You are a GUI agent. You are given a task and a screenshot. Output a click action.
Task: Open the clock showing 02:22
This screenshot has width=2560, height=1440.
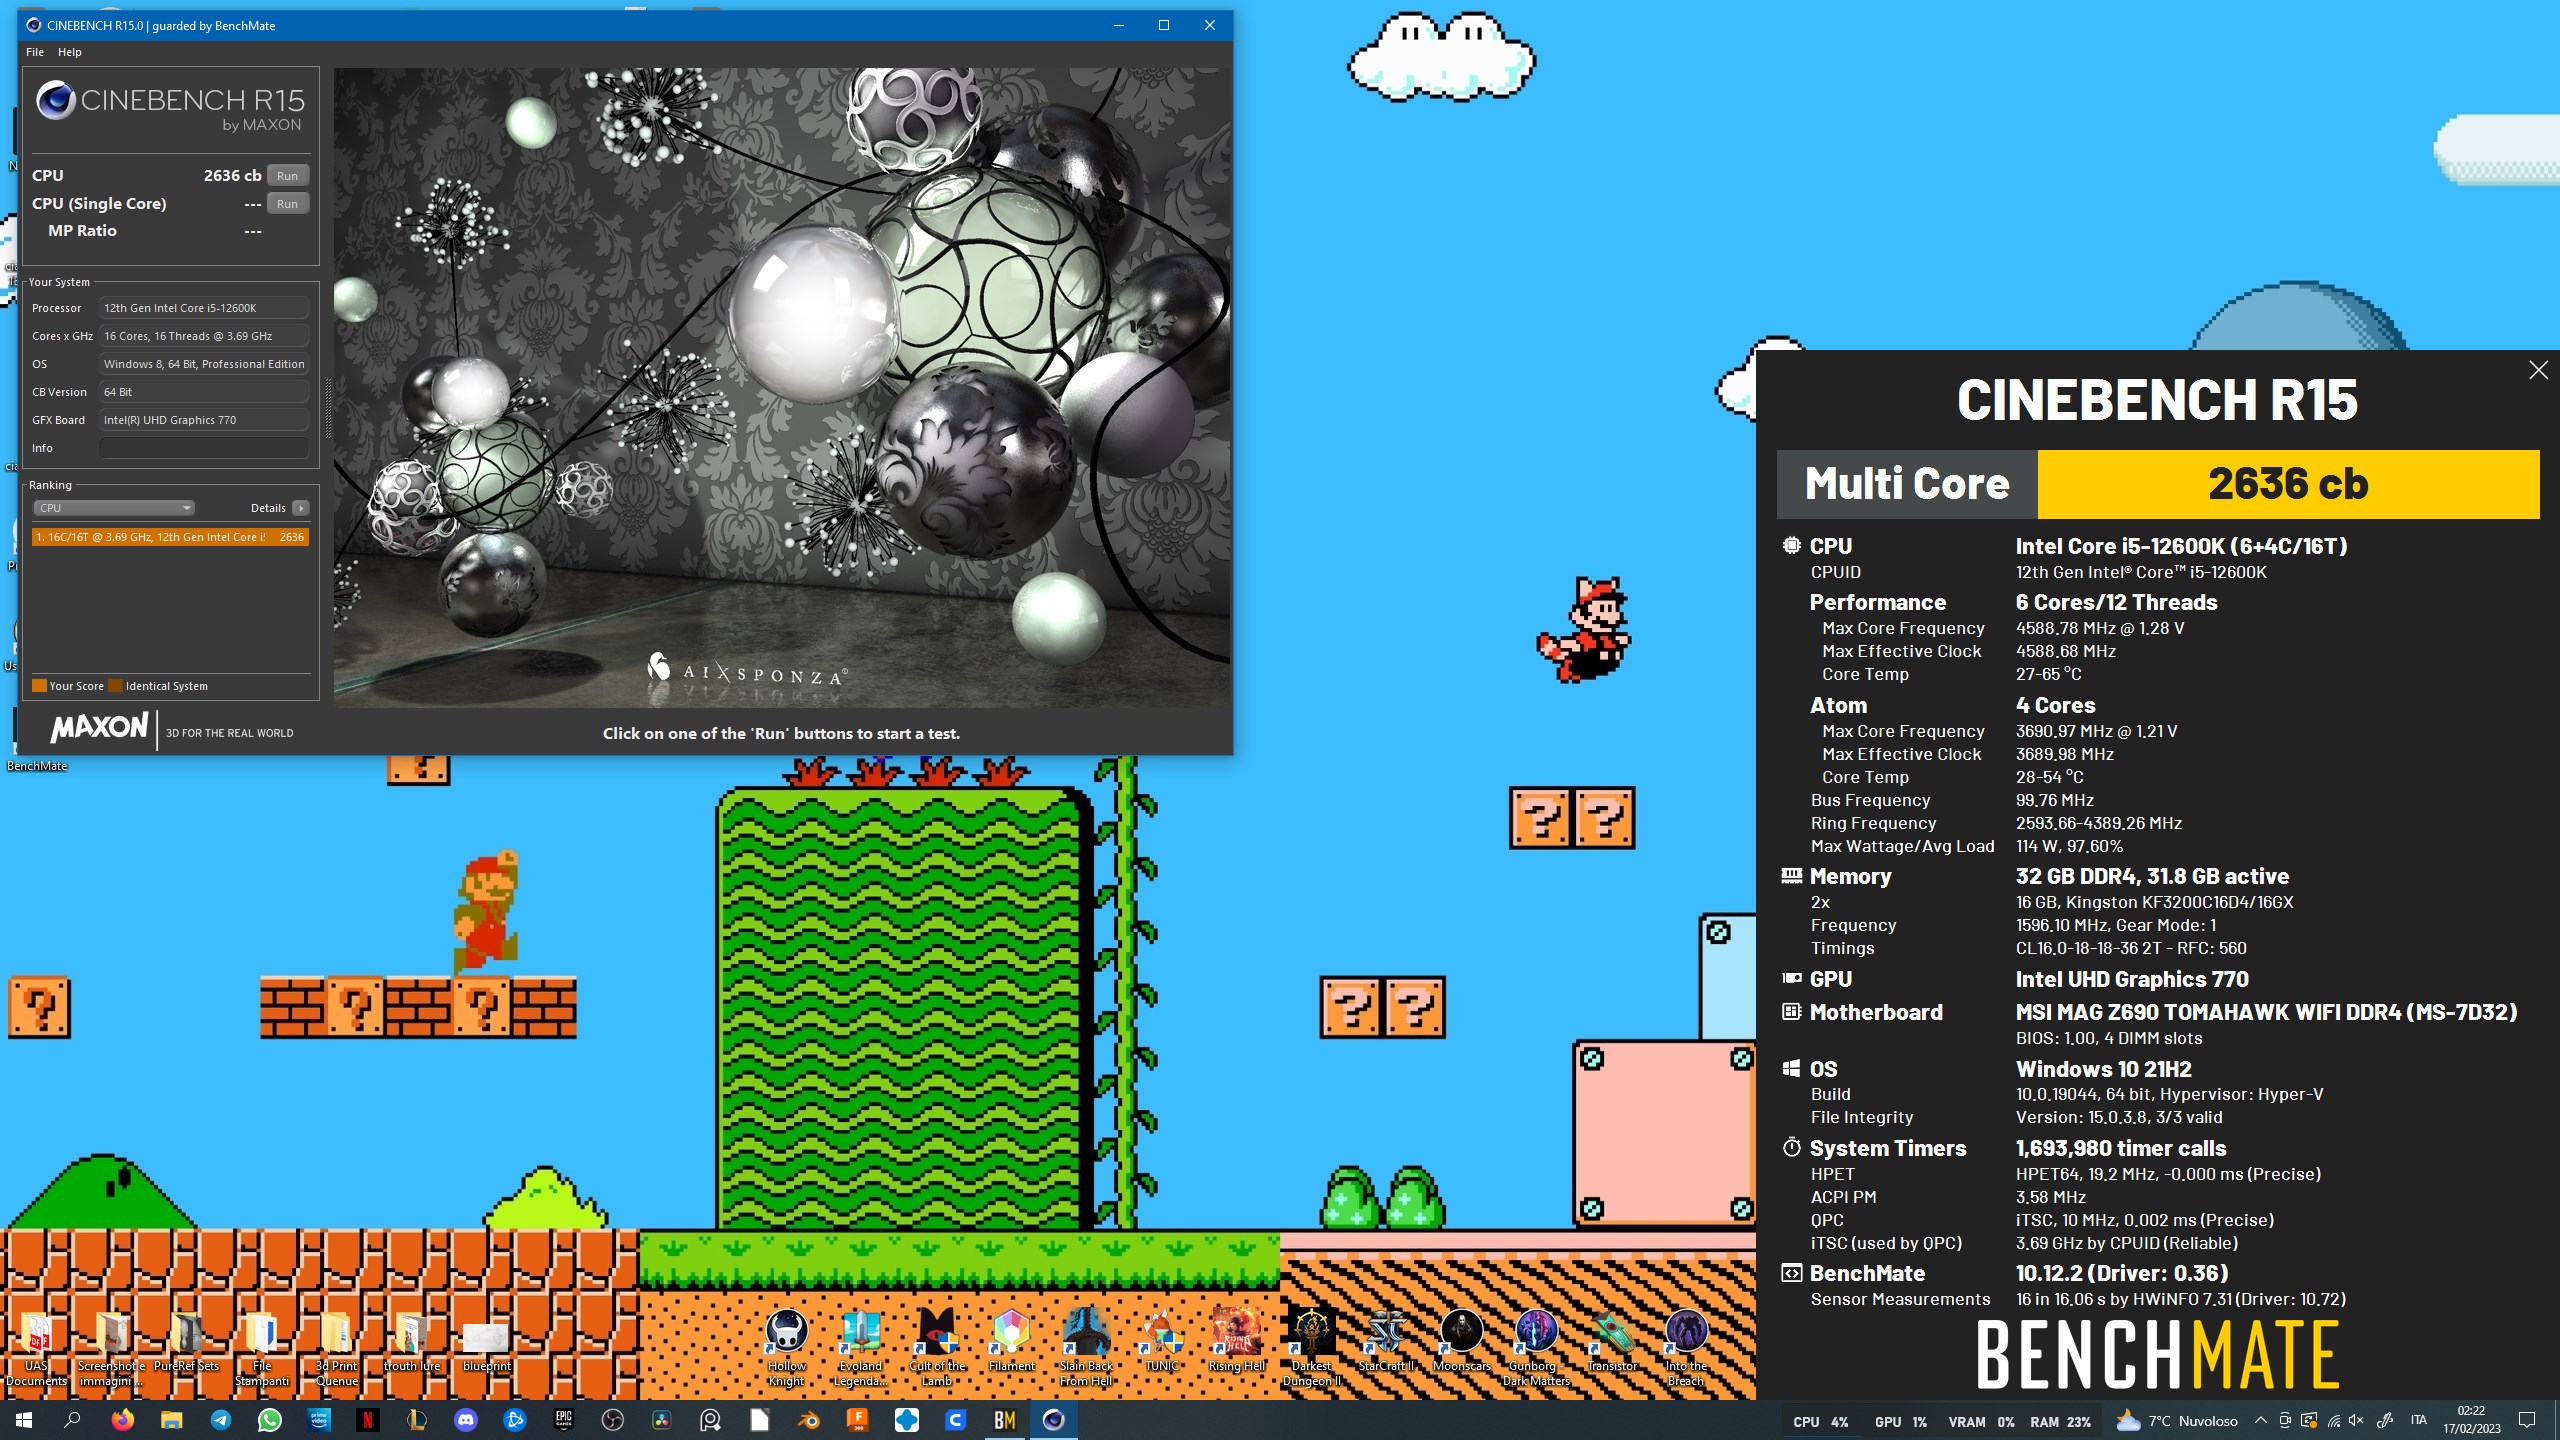2471,1420
